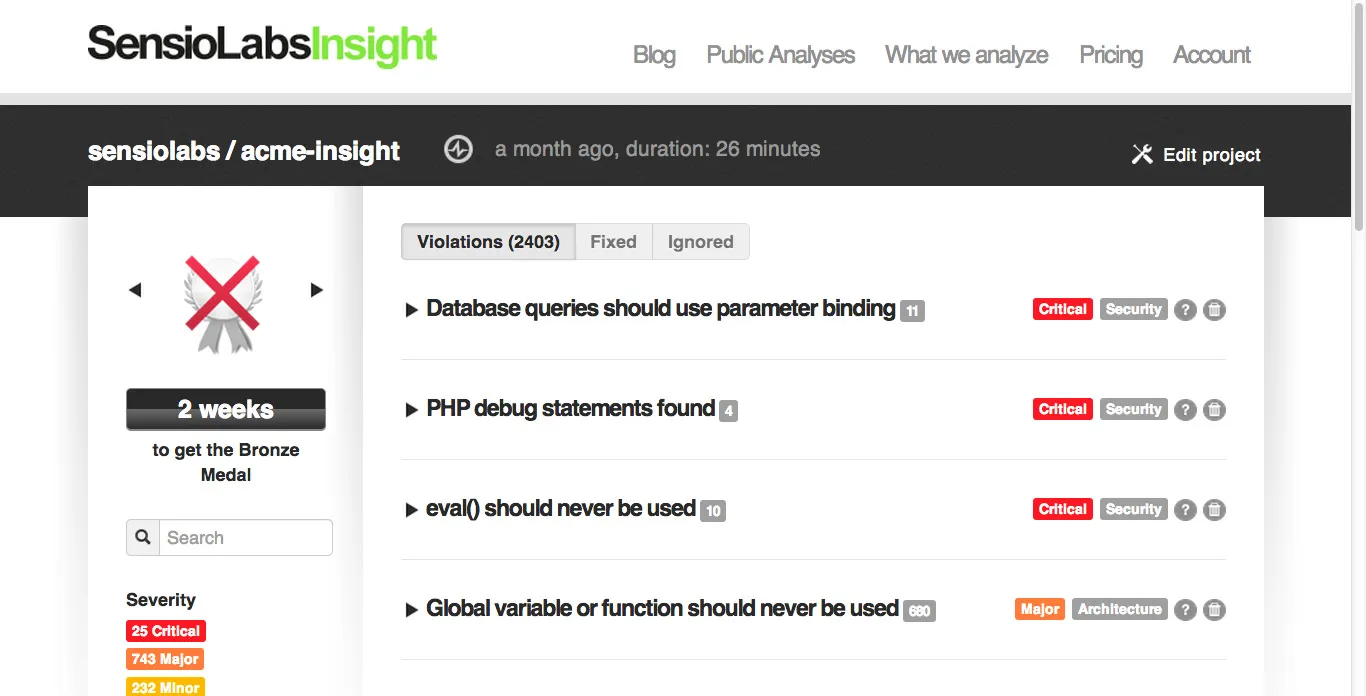The image size is (1366, 696).
Task: Toggle the 25 Critical severity filter
Action: [165, 630]
